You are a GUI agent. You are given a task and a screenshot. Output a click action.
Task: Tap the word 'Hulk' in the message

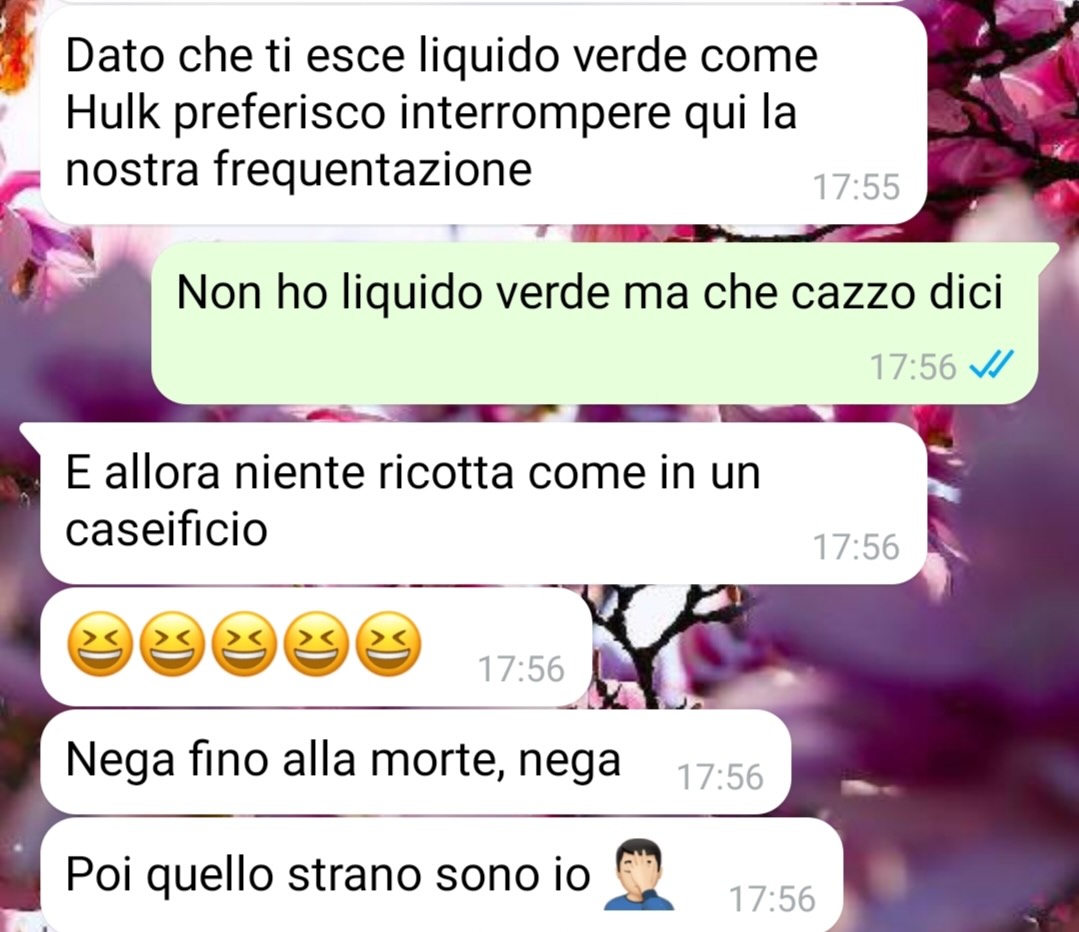(112, 112)
